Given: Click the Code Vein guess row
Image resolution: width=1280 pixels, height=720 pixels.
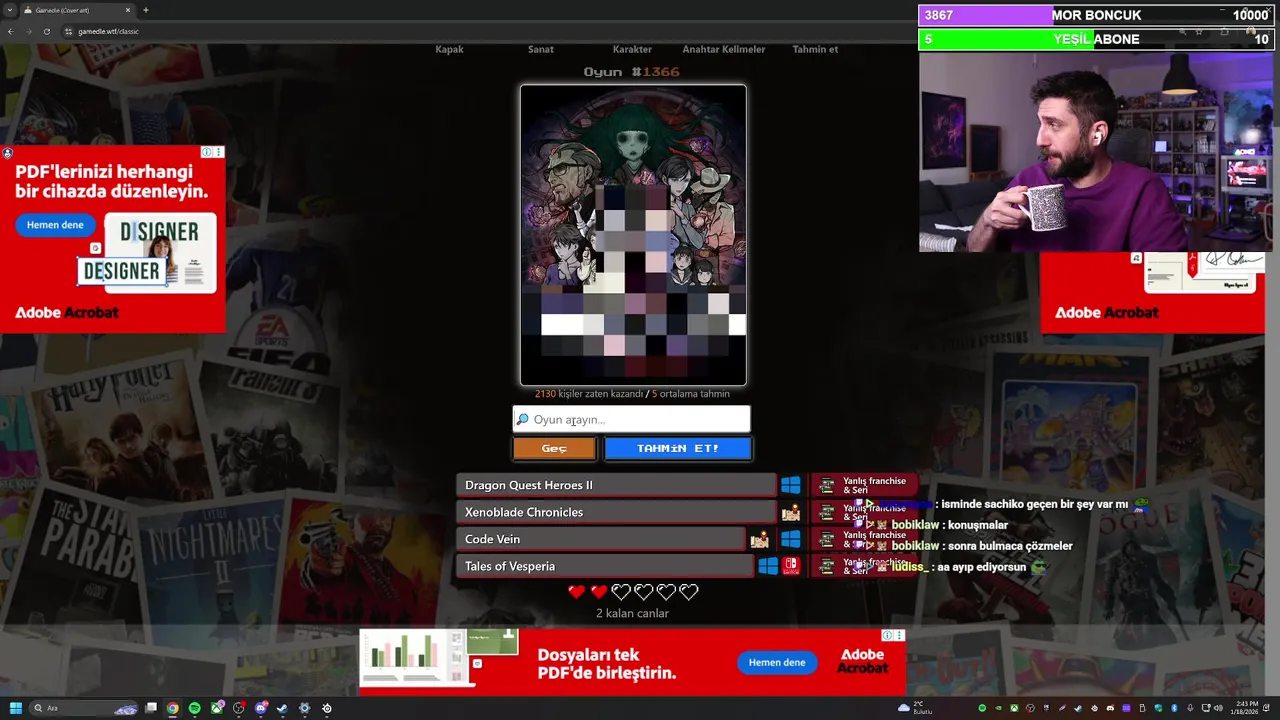Looking at the screenshot, I should 601,539.
